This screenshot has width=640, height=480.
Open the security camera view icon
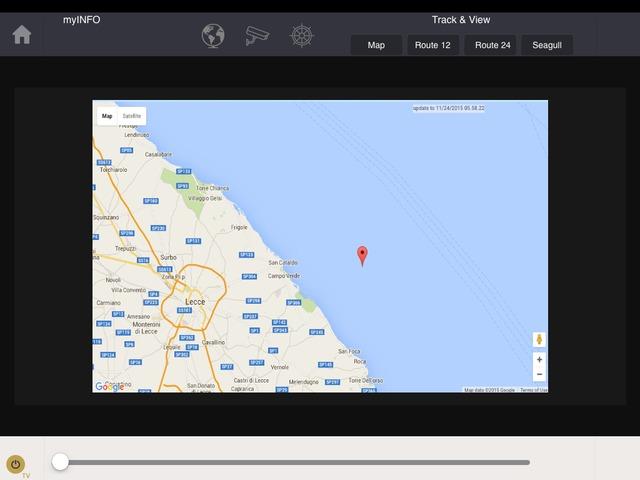(x=257, y=36)
